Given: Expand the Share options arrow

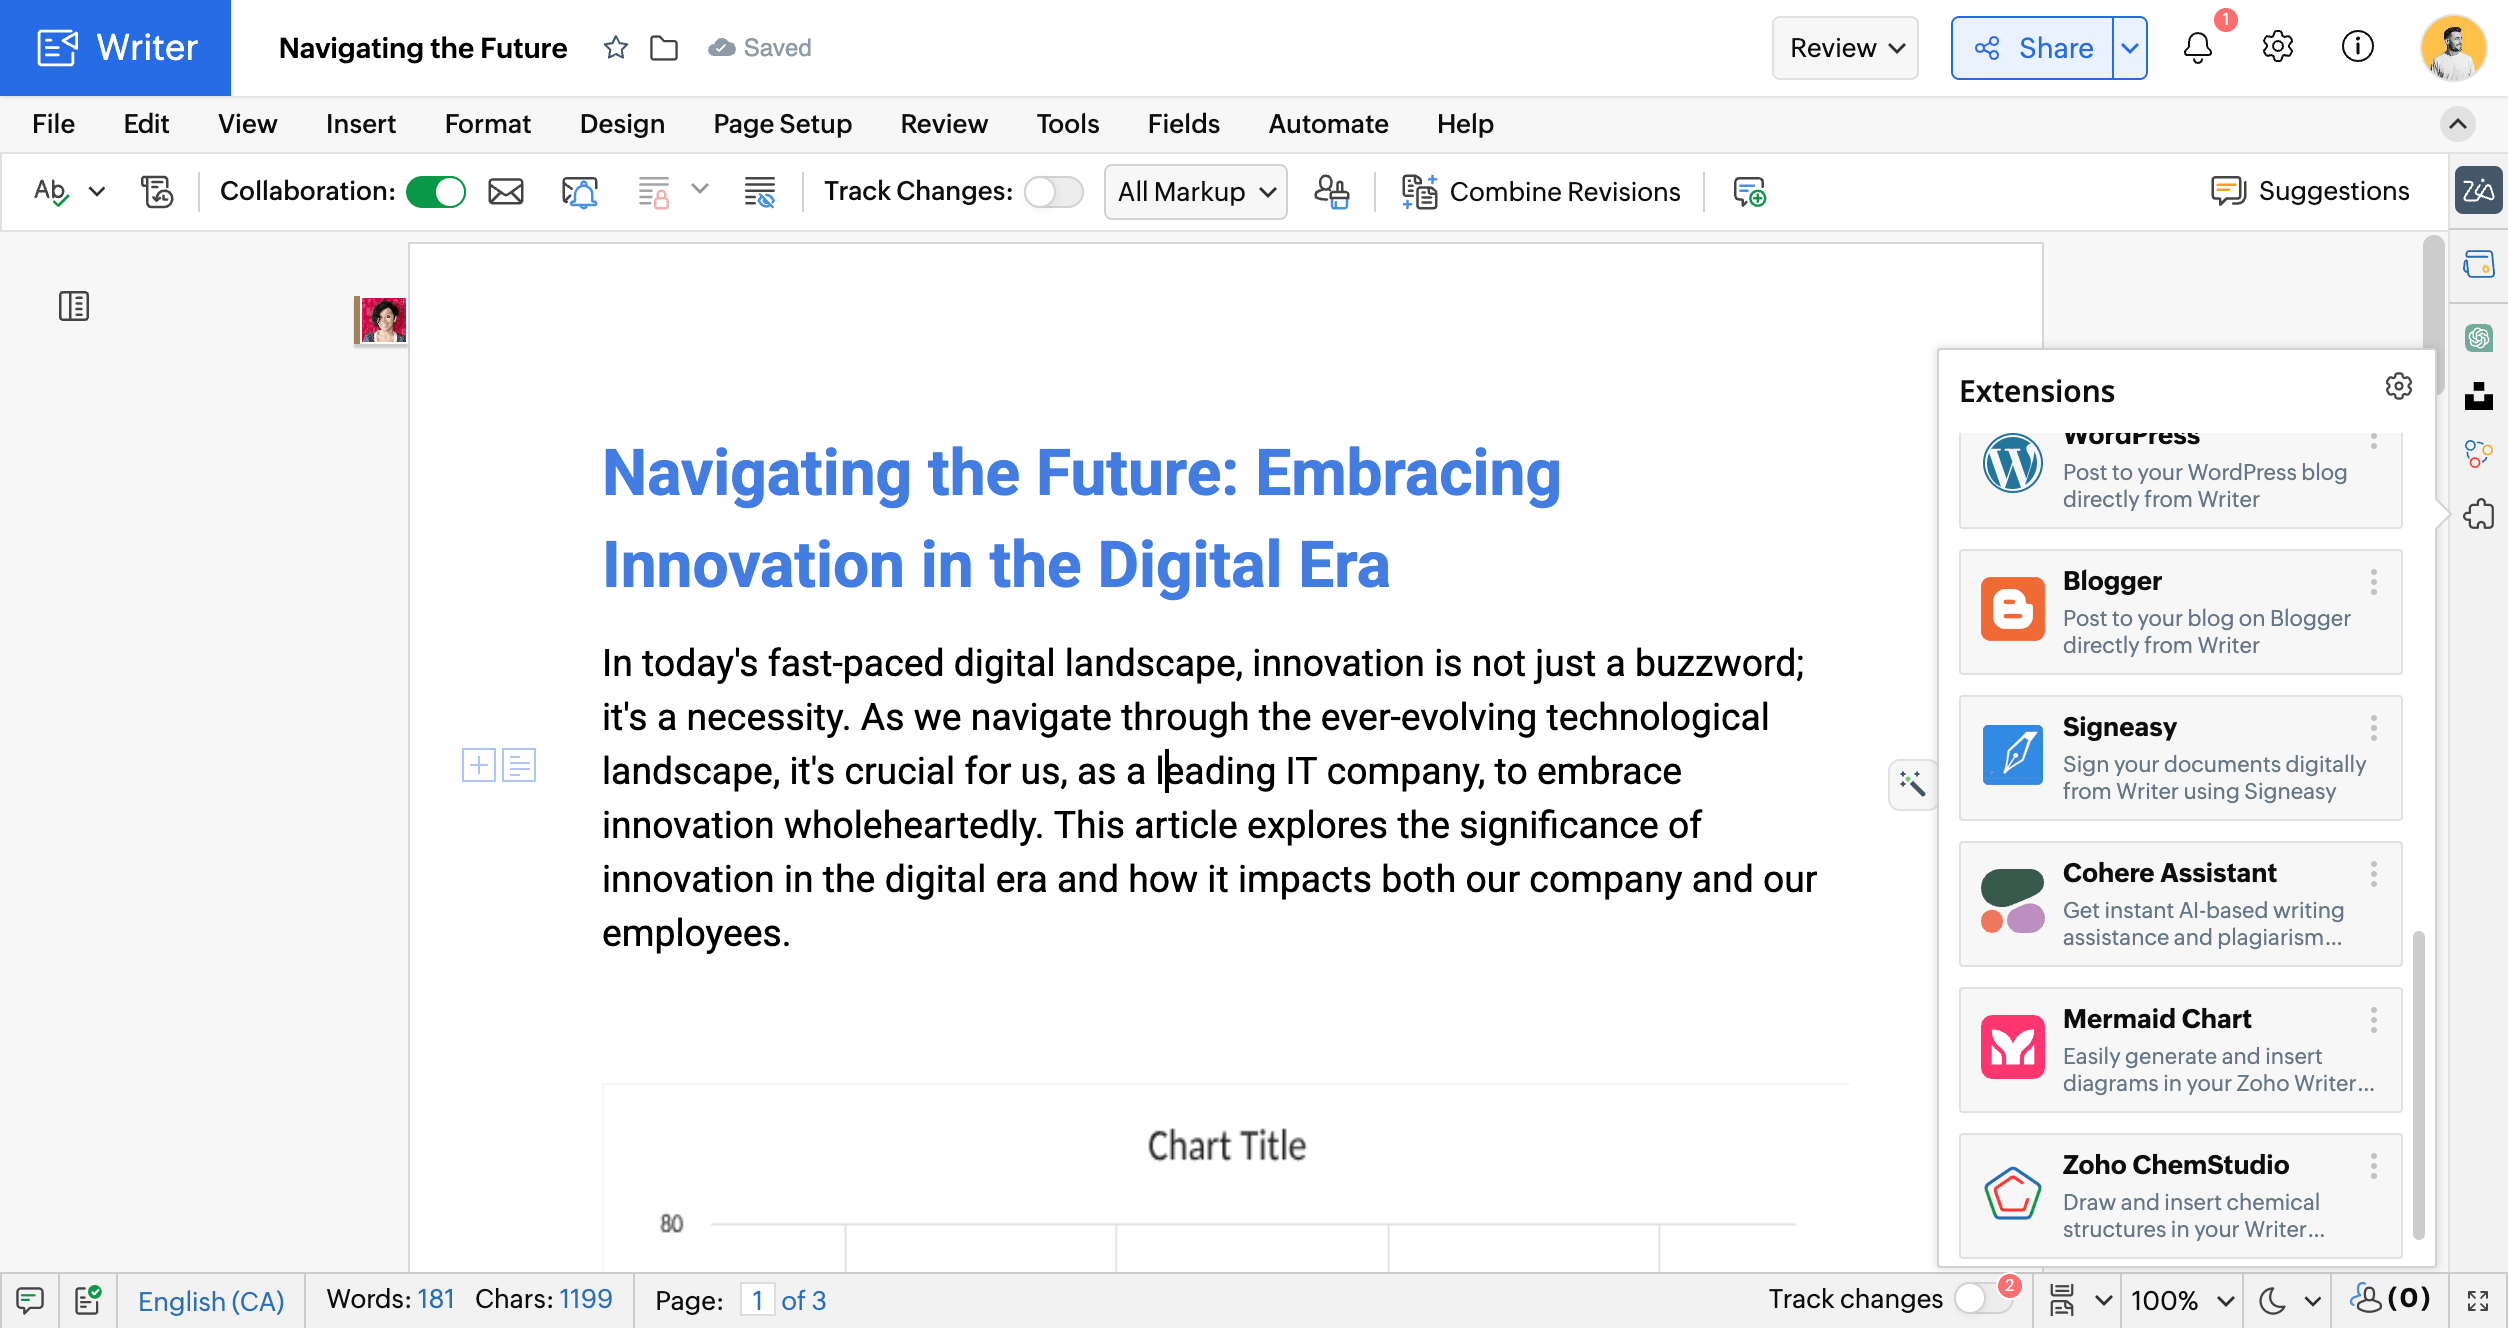Looking at the screenshot, I should click(x=2130, y=48).
